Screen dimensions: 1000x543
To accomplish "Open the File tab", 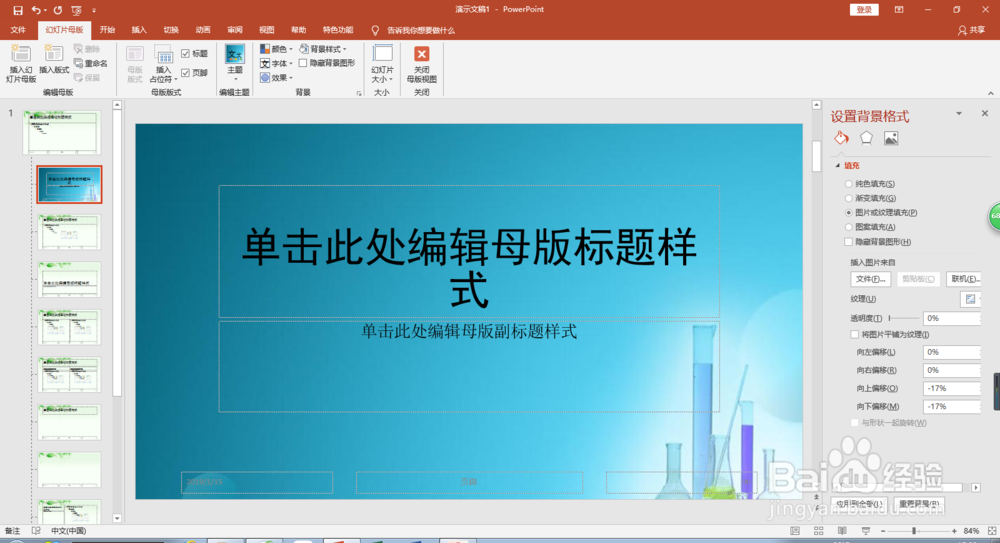I will 18,30.
